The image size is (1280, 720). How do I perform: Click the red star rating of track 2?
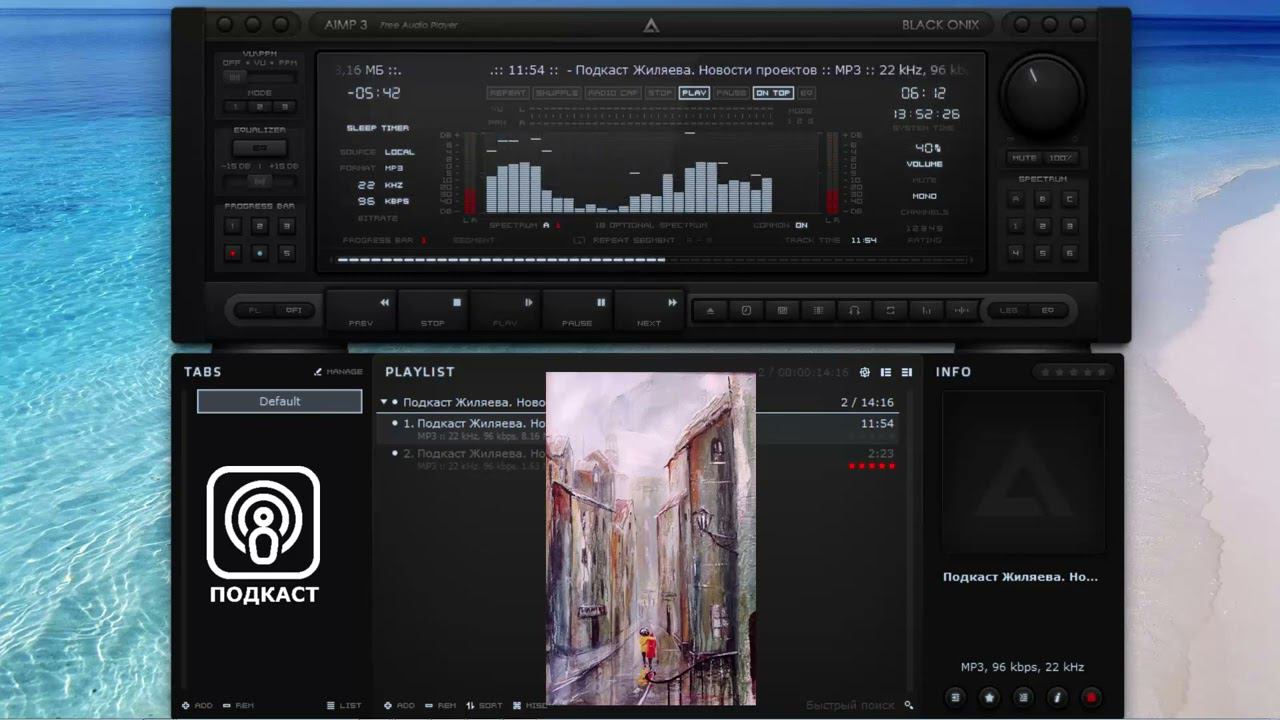872,466
